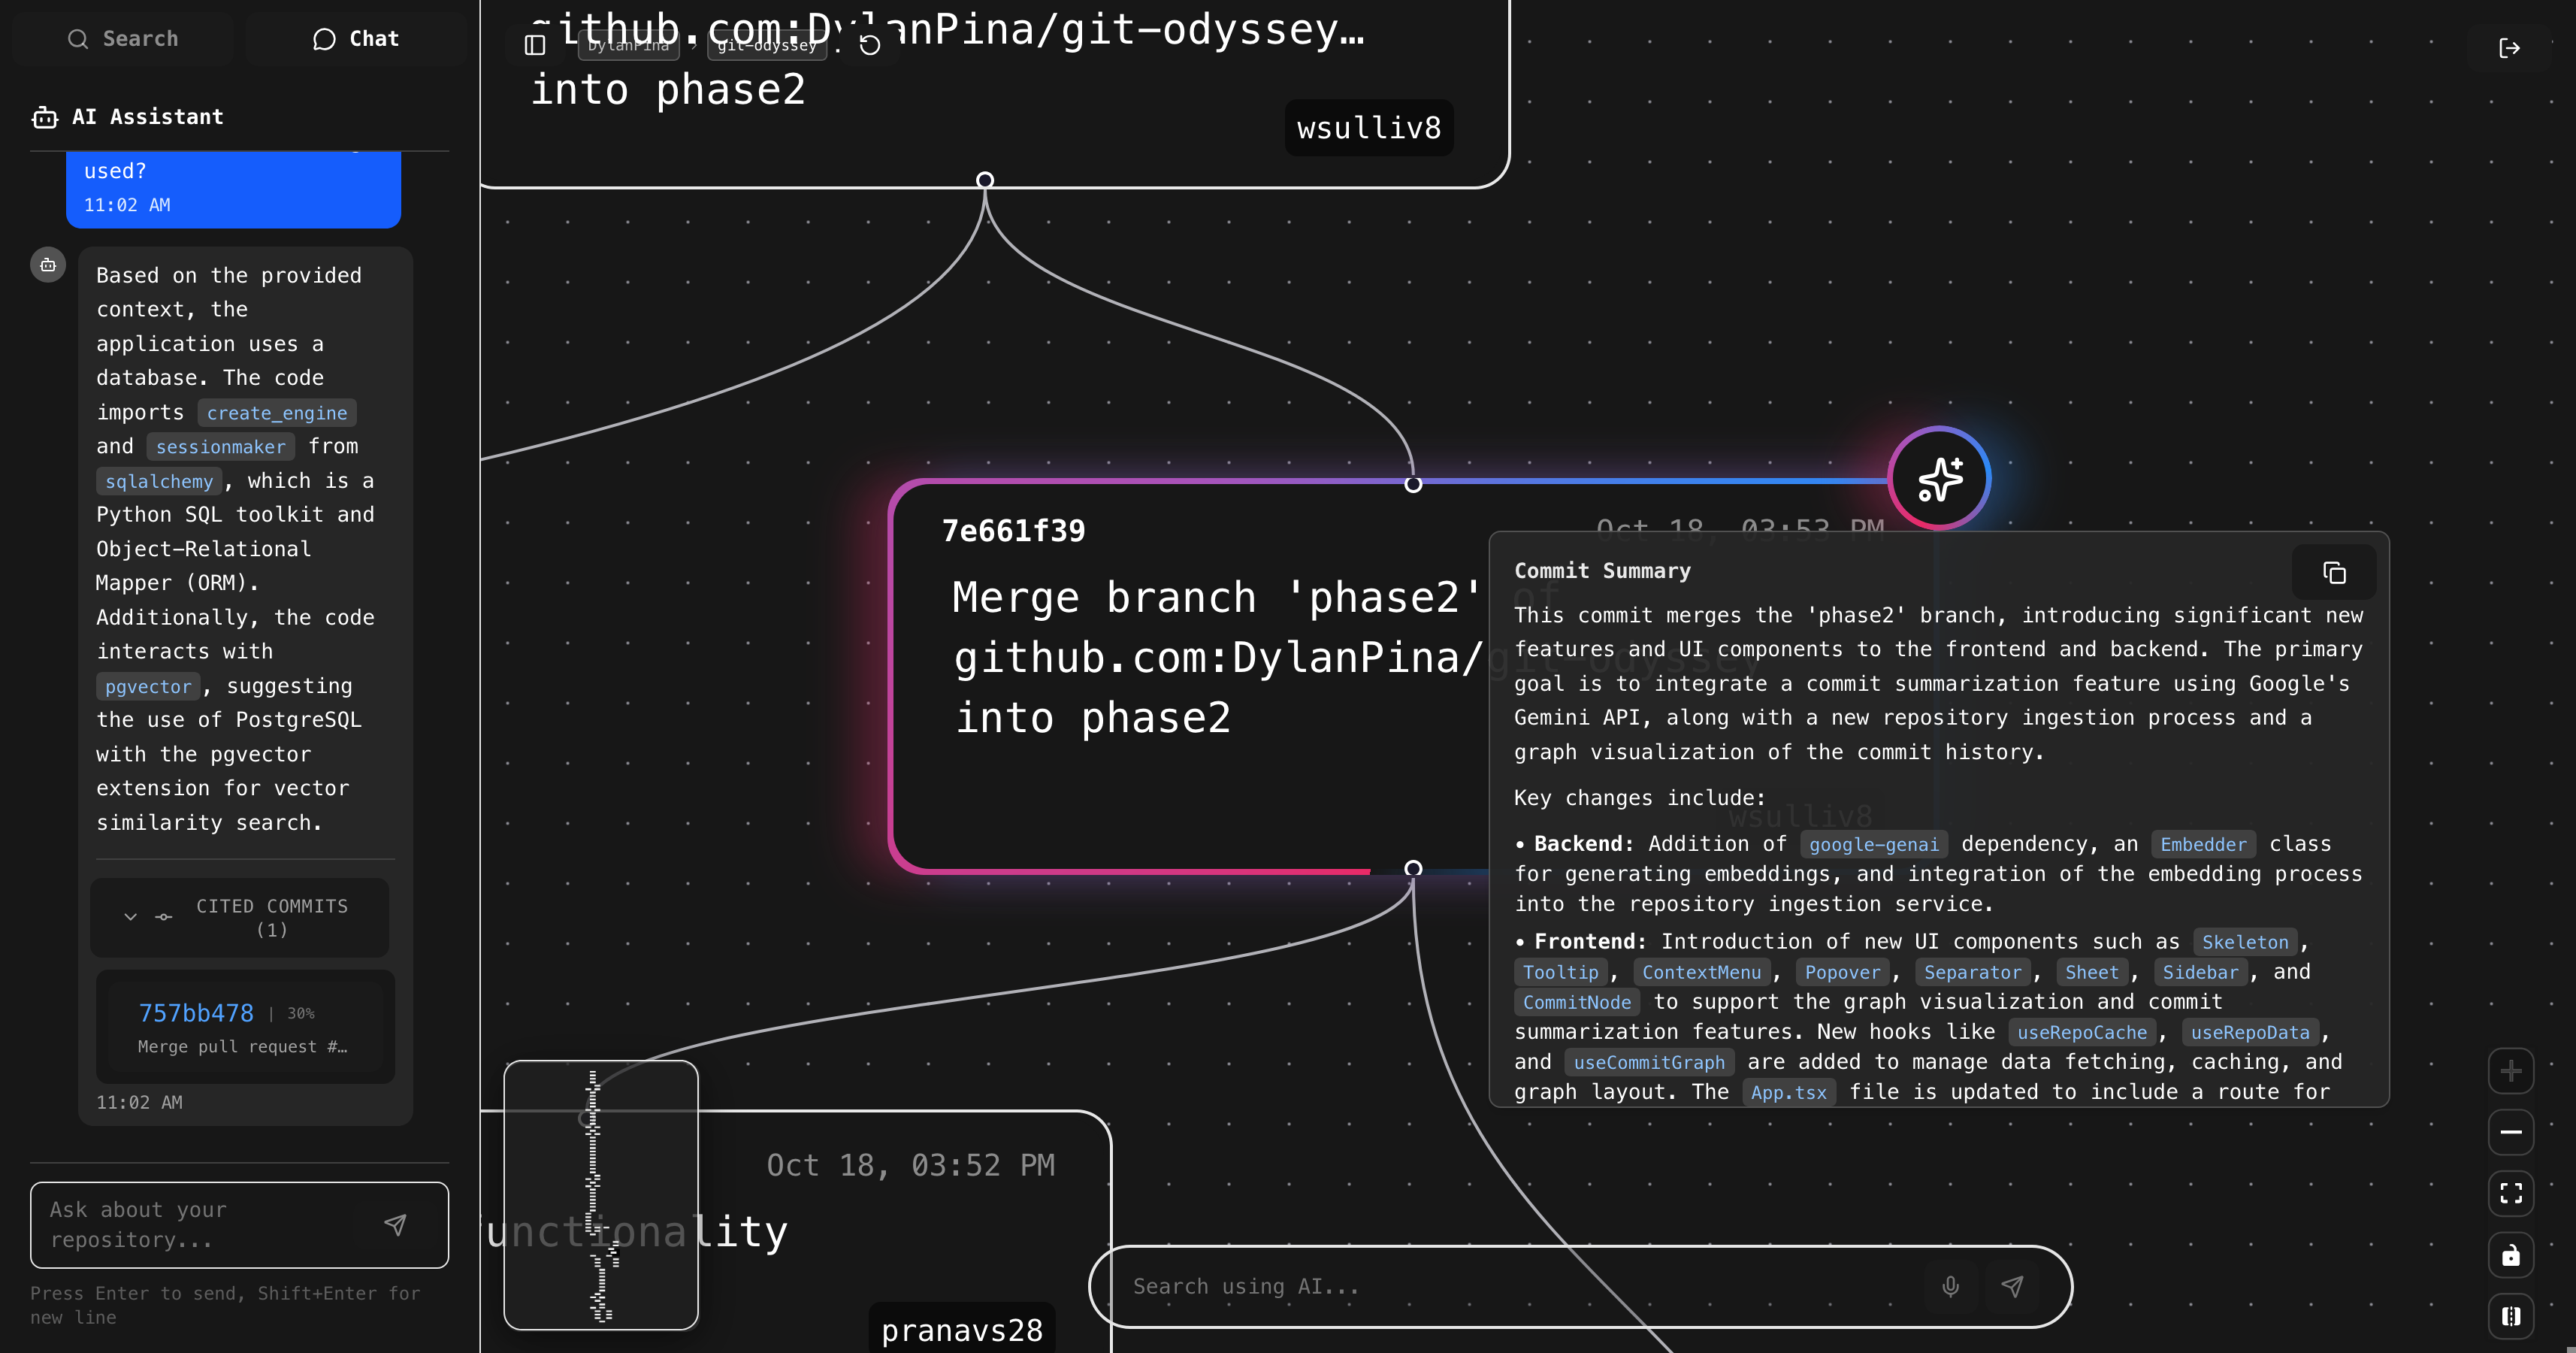Switch to the Search tab
Screen dimensions: 2576x1353
point(123,39)
